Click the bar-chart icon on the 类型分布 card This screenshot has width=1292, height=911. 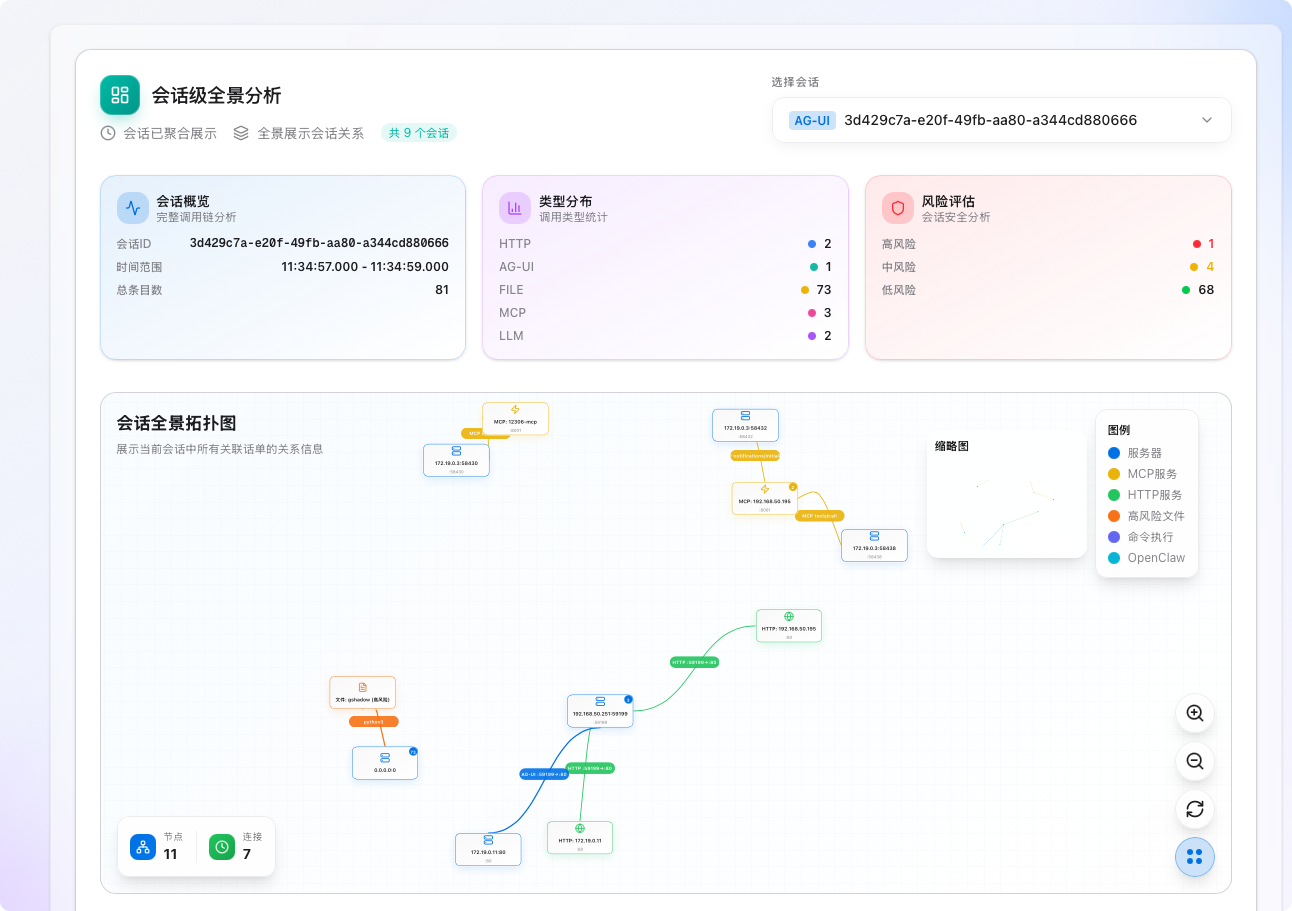click(x=514, y=207)
